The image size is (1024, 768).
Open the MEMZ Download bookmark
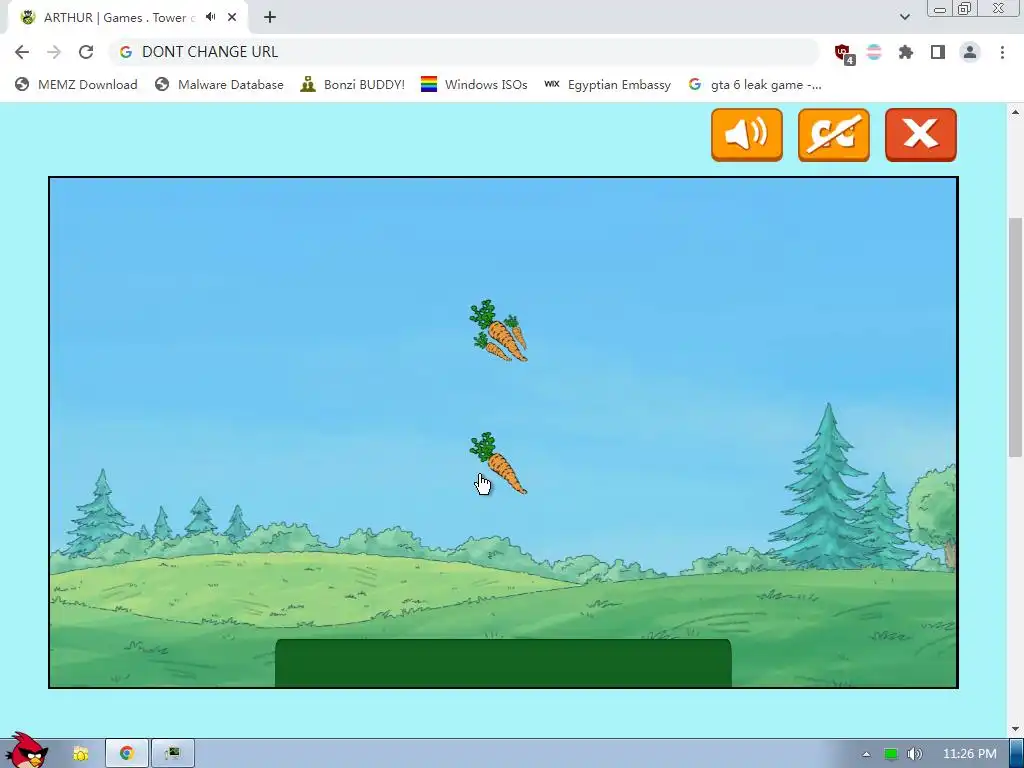76,85
